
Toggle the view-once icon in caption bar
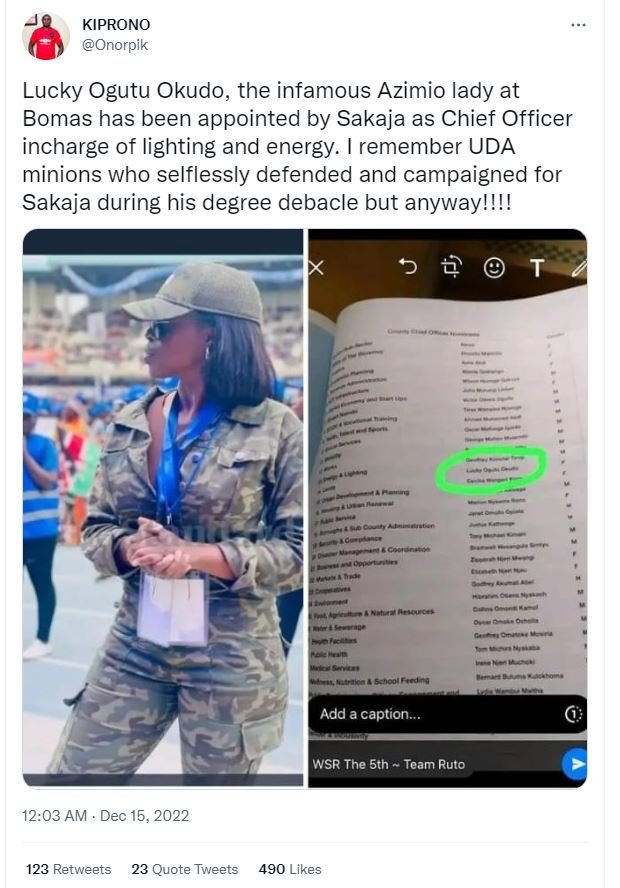click(x=574, y=714)
